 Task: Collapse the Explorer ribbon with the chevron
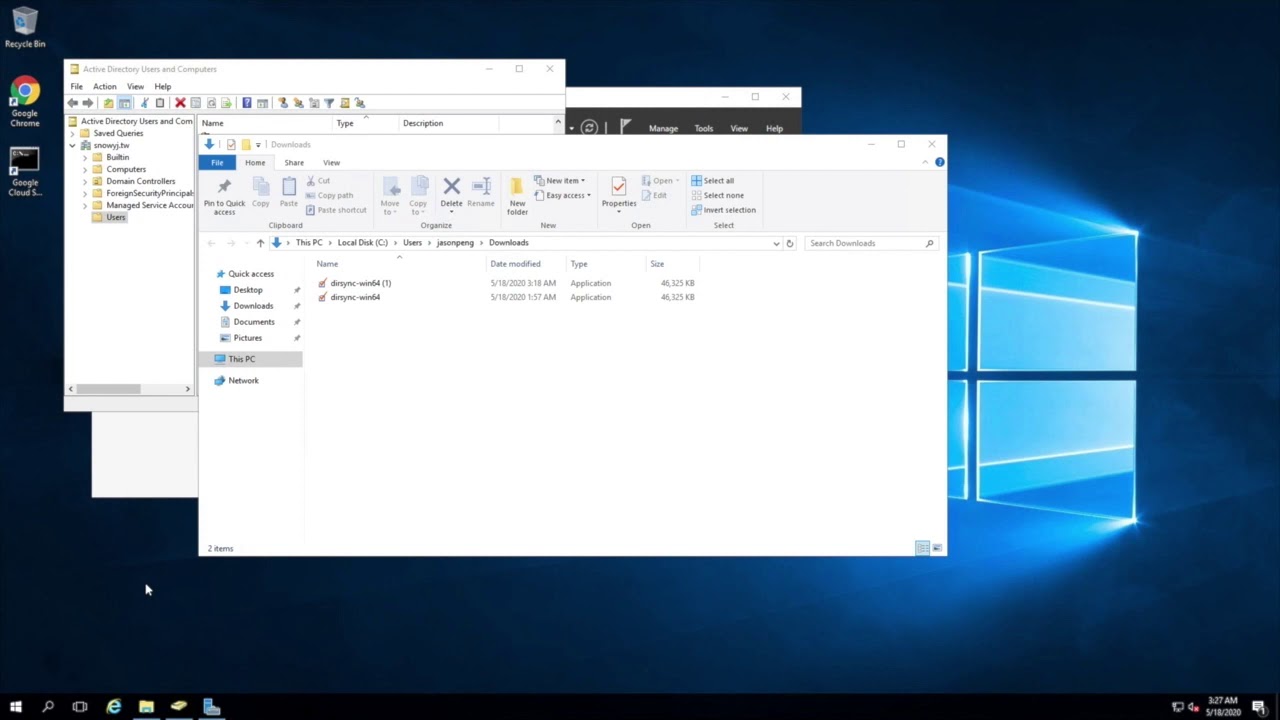pos(927,162)
